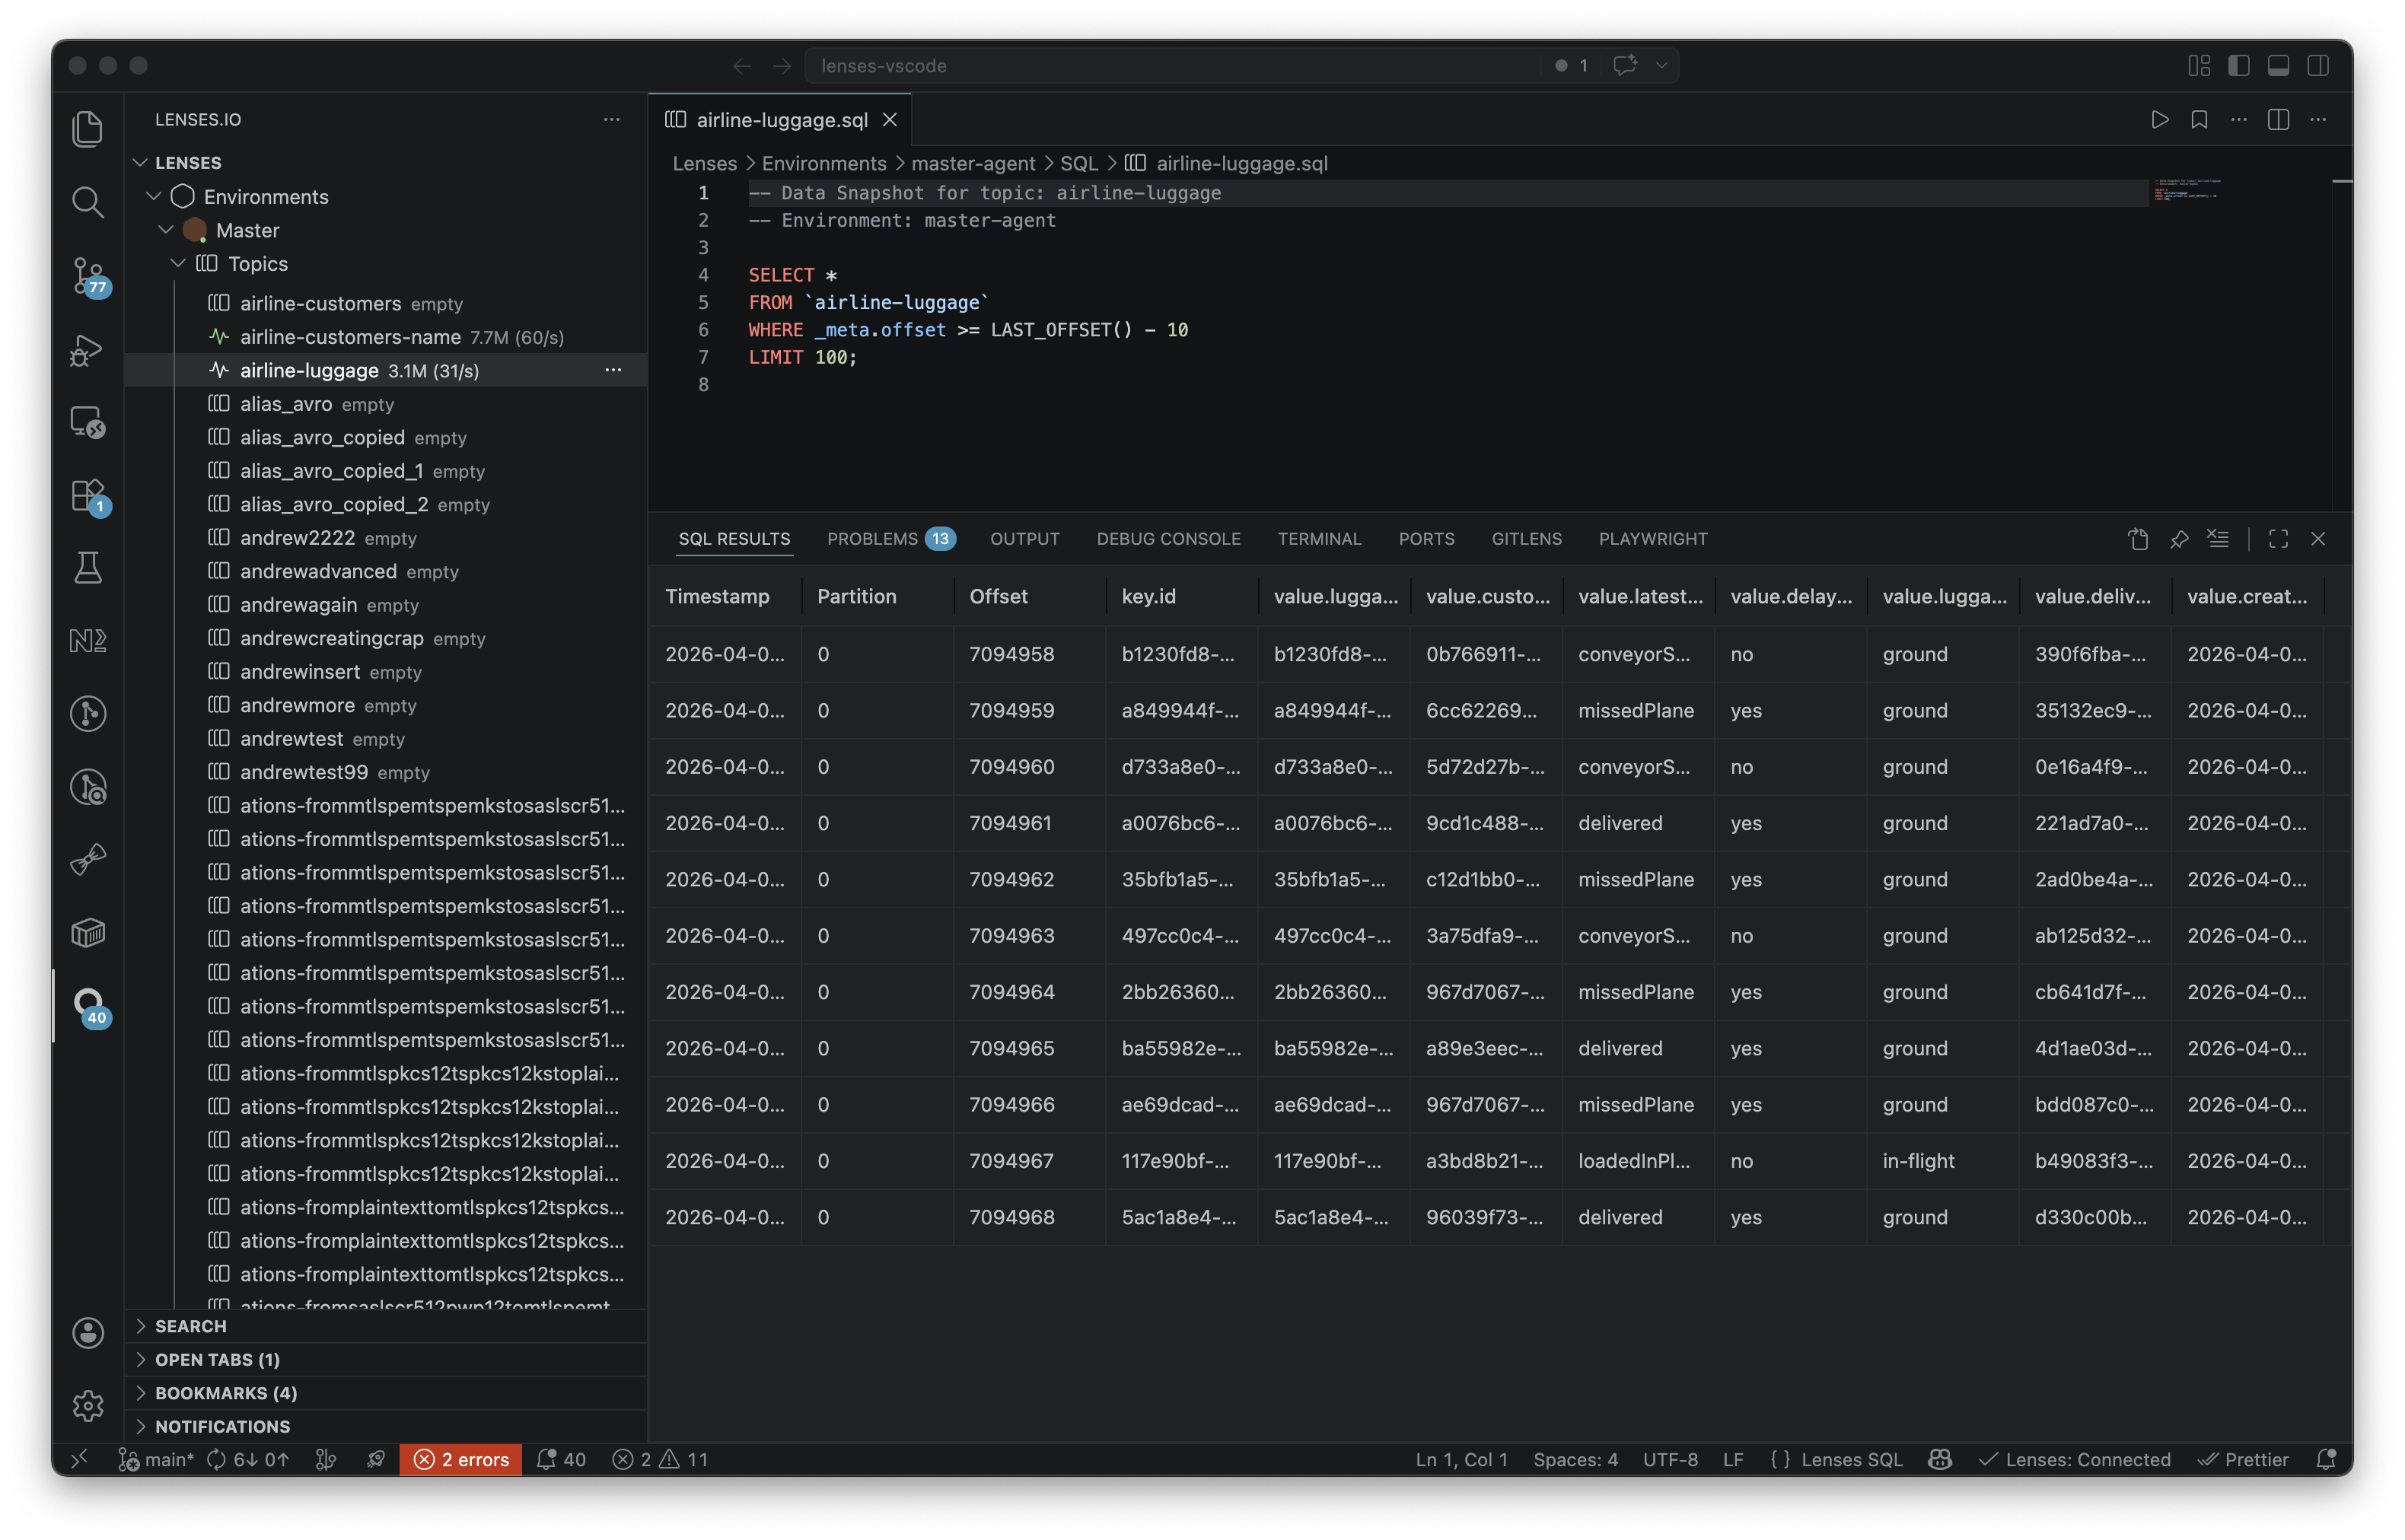Close the airline-luggage.sql tab
Screen dimensions: 2405x1540
889,120
